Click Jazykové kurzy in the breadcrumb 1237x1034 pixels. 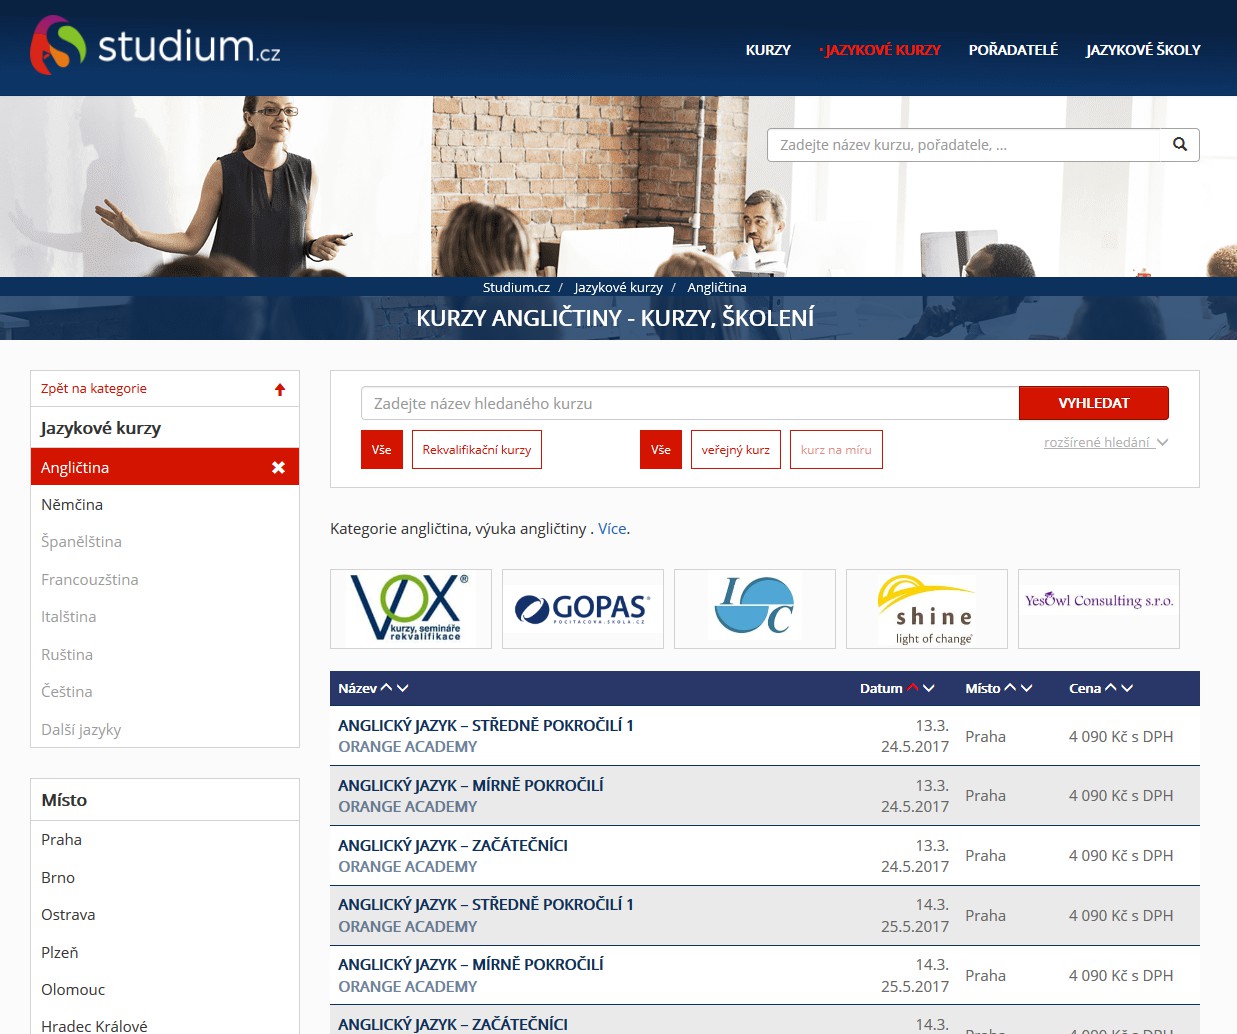click(x=618, y=287)
